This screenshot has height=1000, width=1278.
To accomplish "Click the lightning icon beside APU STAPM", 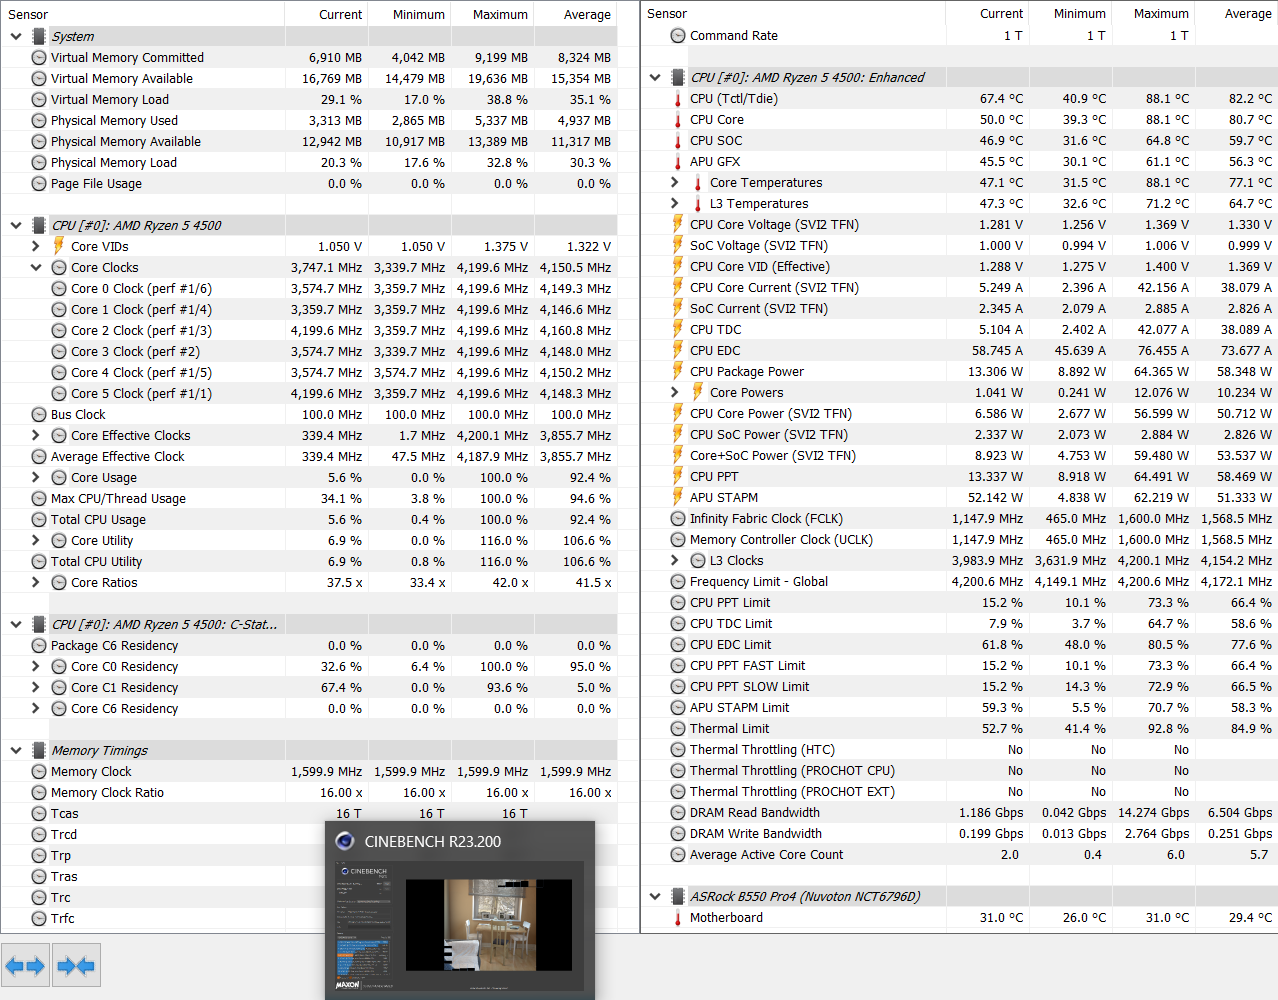I will pos(678,497).
